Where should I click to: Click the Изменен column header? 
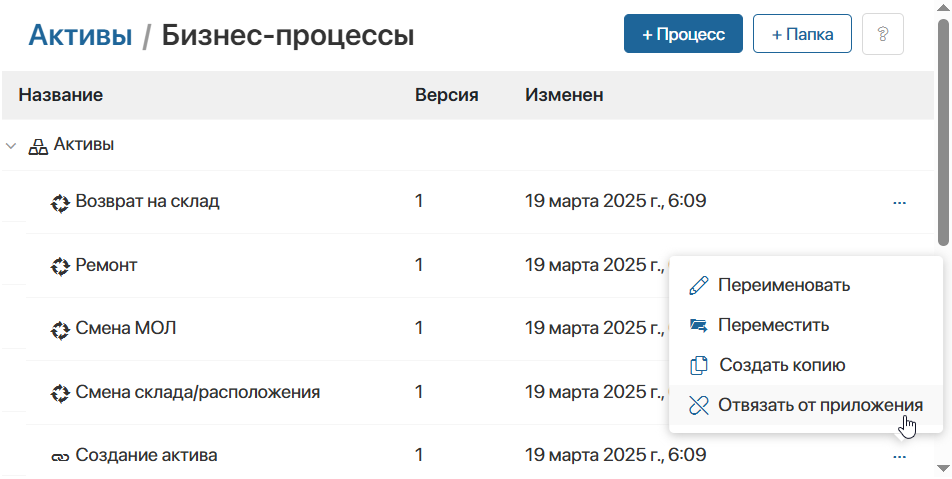click(x=564, y=95)
